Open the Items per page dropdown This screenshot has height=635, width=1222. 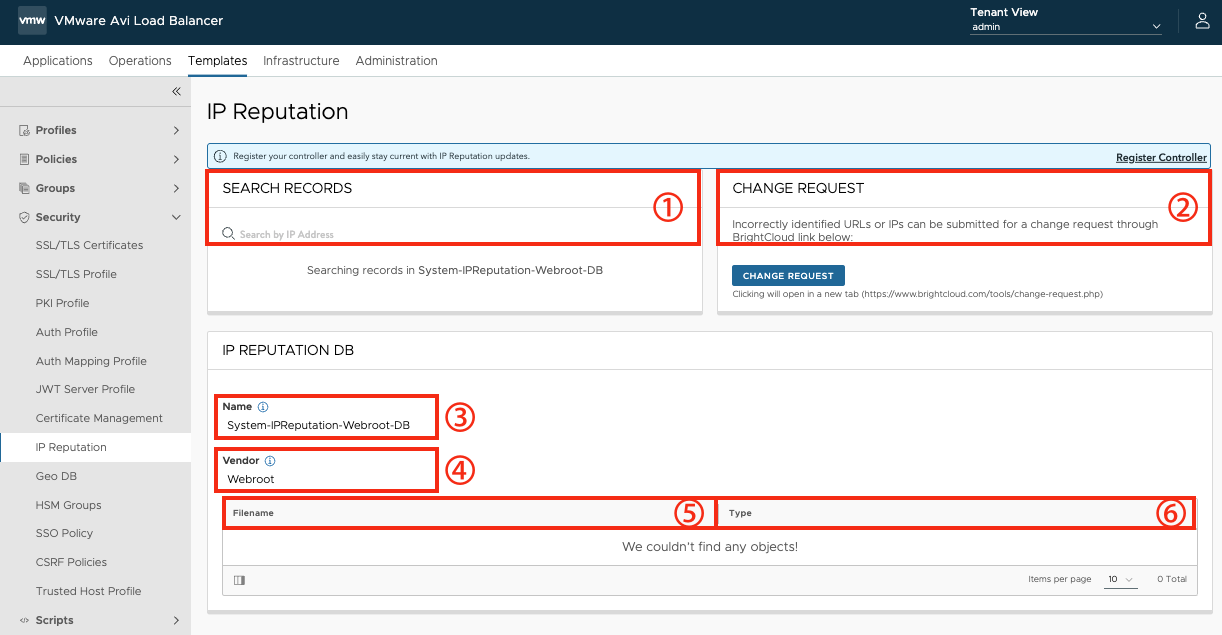[x=1121, y=579]
